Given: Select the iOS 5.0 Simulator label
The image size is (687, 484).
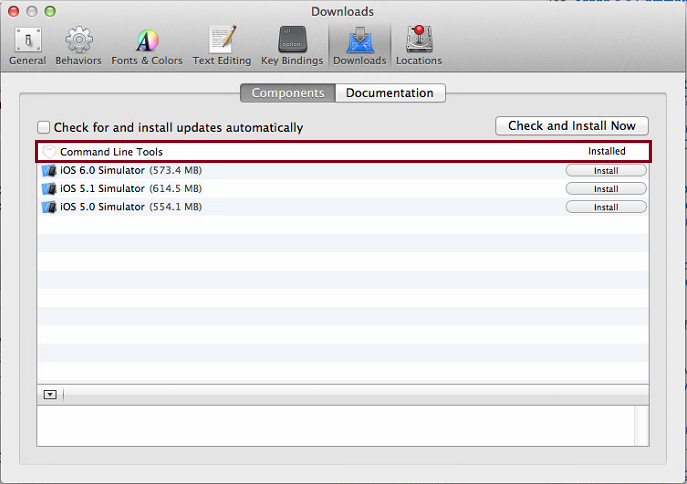Looking at the screenshot, I should 103,207.
